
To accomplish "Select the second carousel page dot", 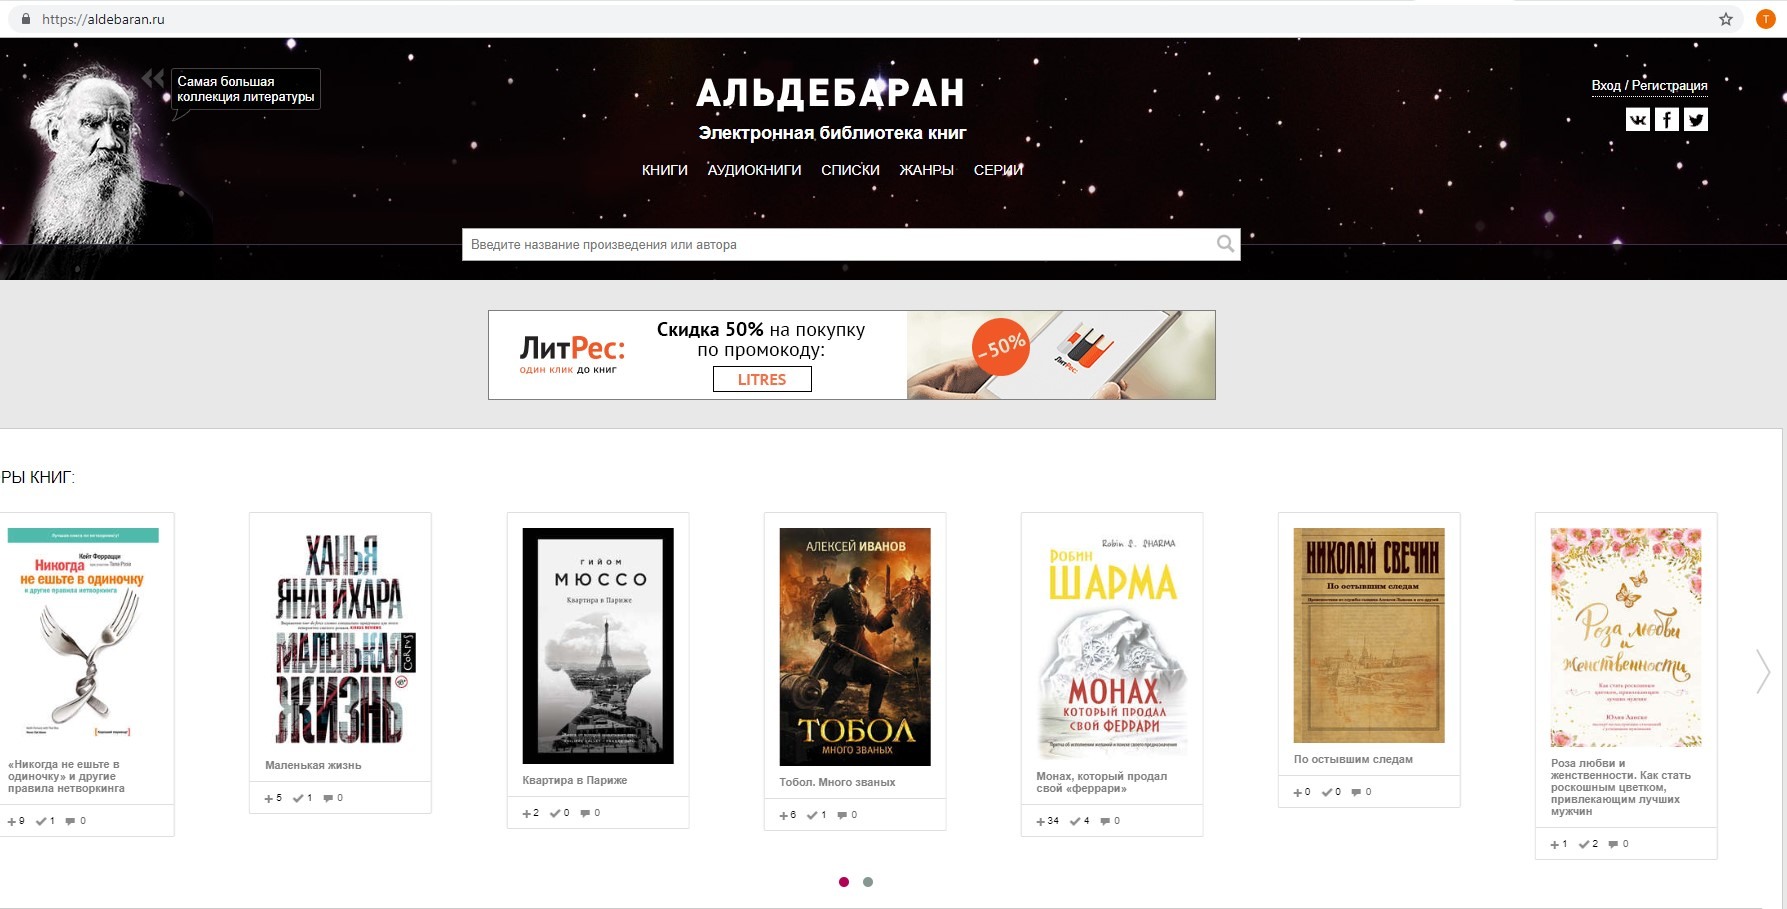I will 868,882.
